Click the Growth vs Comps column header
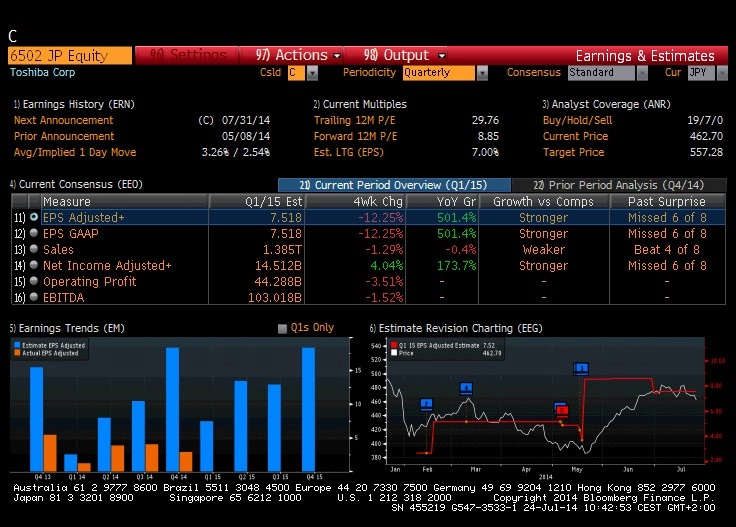 click(544, 201)
